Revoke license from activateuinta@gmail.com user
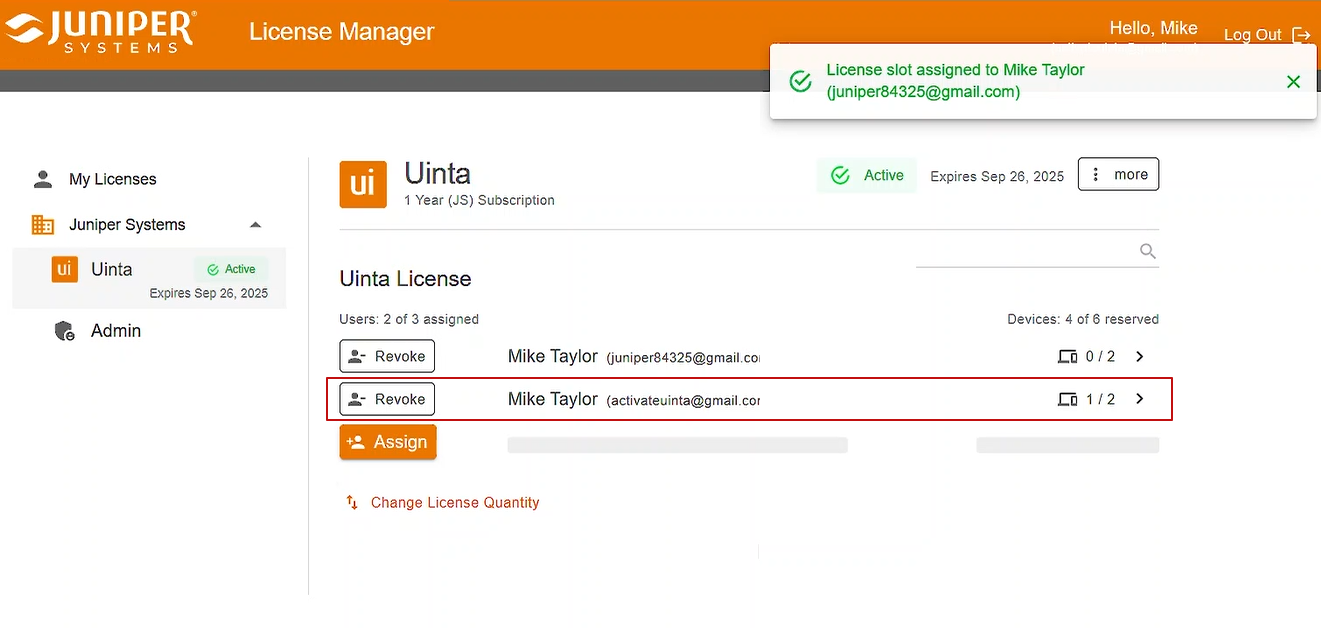The height and width of the screenshot is (628, 1321). [387, 399]
